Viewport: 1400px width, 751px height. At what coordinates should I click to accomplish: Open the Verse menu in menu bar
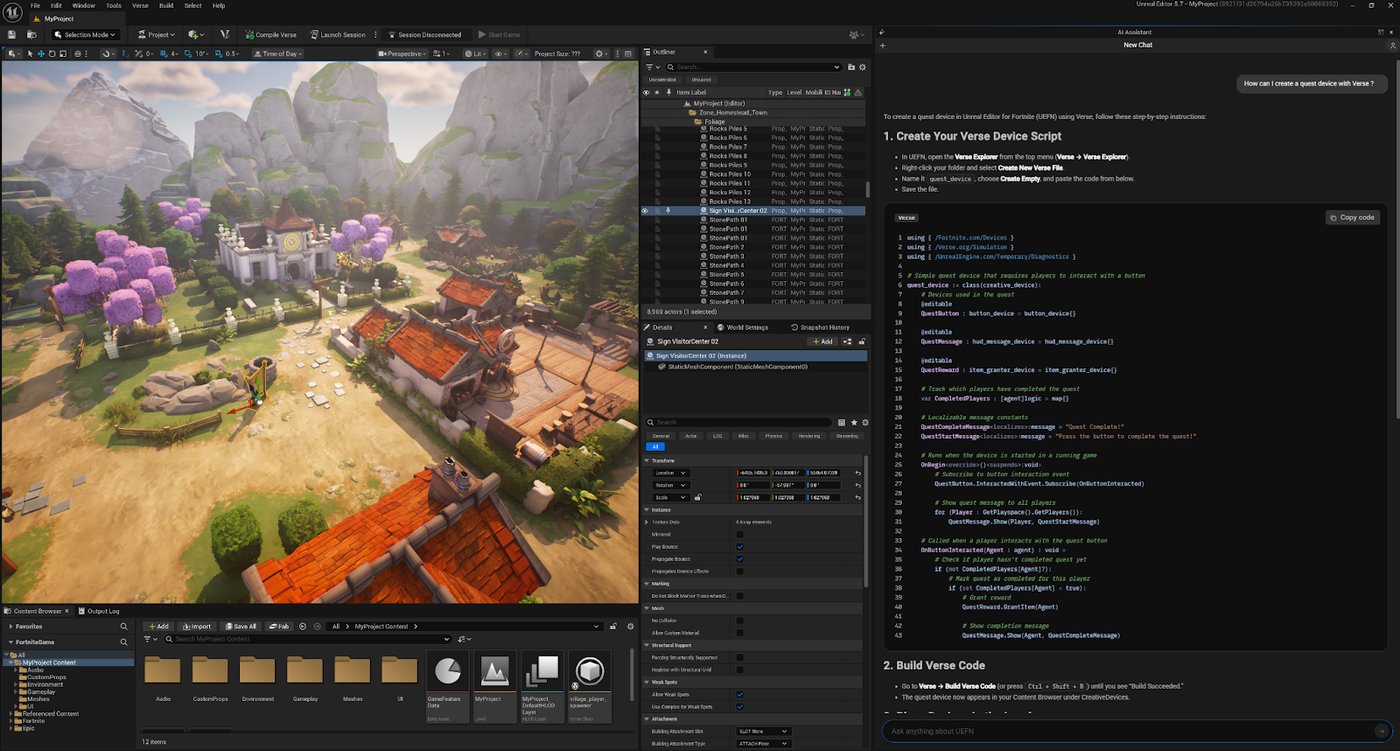[140, 5]
